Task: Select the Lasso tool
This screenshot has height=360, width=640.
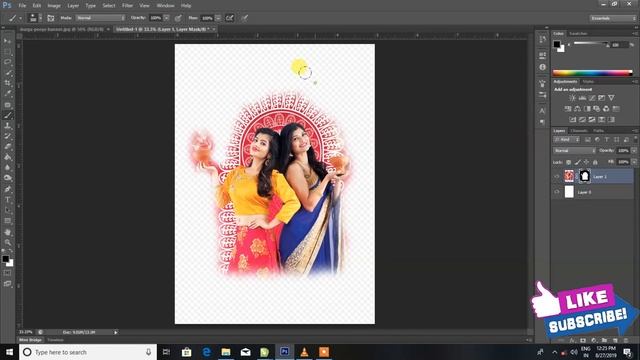Action: (x=7, y=62)
